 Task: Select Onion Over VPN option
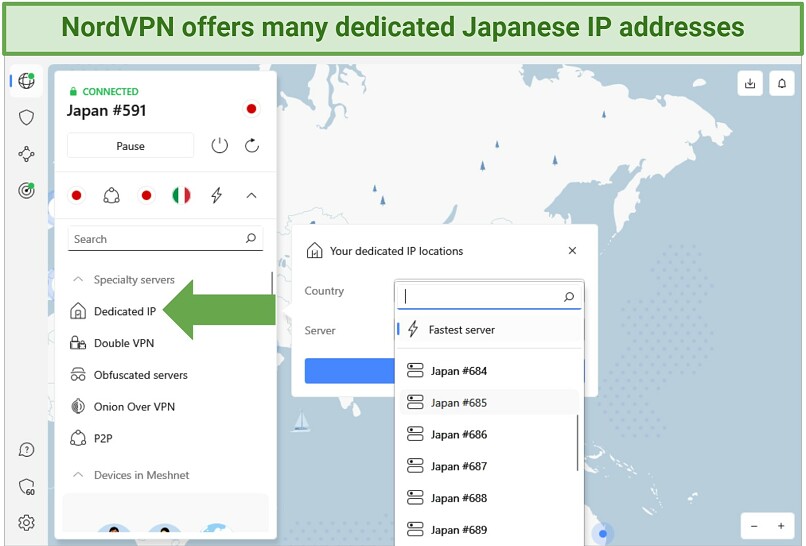(134, 407)
